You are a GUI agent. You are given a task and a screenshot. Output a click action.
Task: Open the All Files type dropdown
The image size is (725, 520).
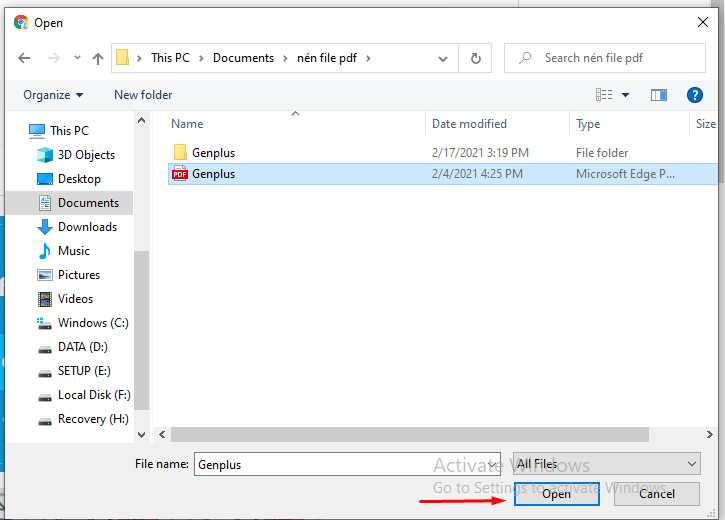pyautogui.click(x=607, y=464)
